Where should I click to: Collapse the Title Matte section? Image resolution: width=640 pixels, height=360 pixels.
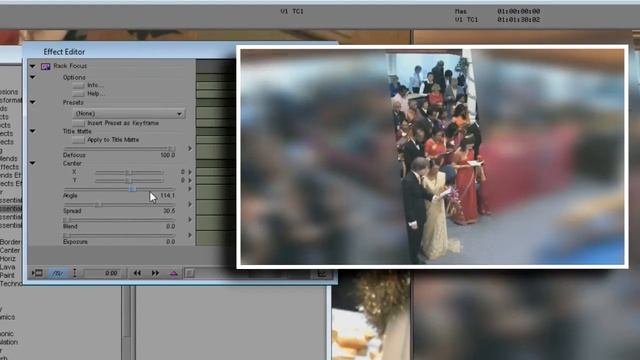(32, 131)
